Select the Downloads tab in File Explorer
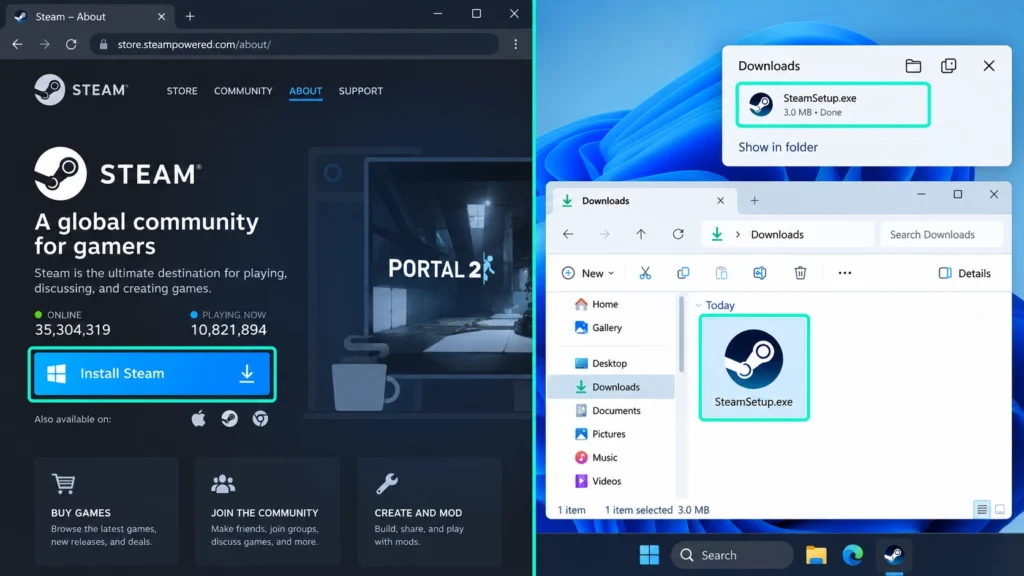The width and height of the screenshot is (1024, 576). [x=645, y=200]
